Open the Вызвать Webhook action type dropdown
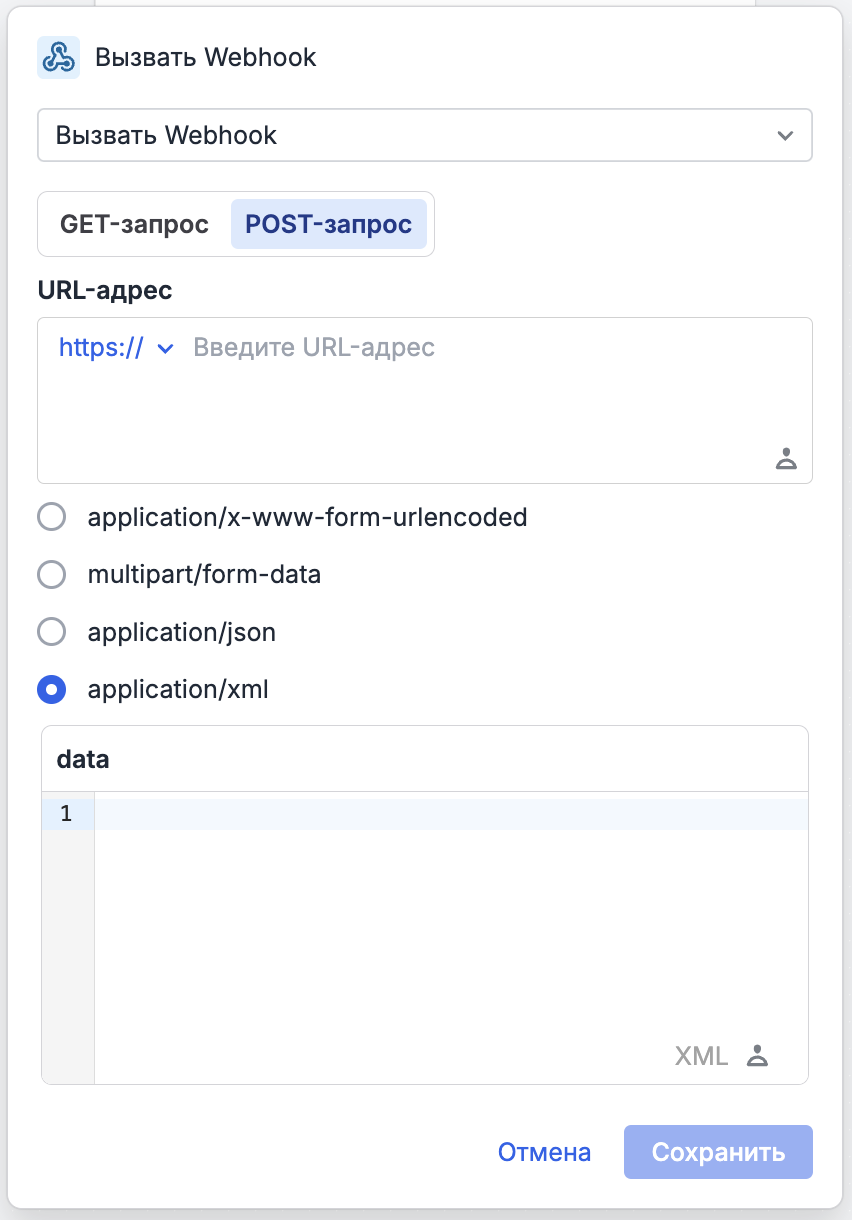Screen dimensions: 852x1220 point(424,135)
